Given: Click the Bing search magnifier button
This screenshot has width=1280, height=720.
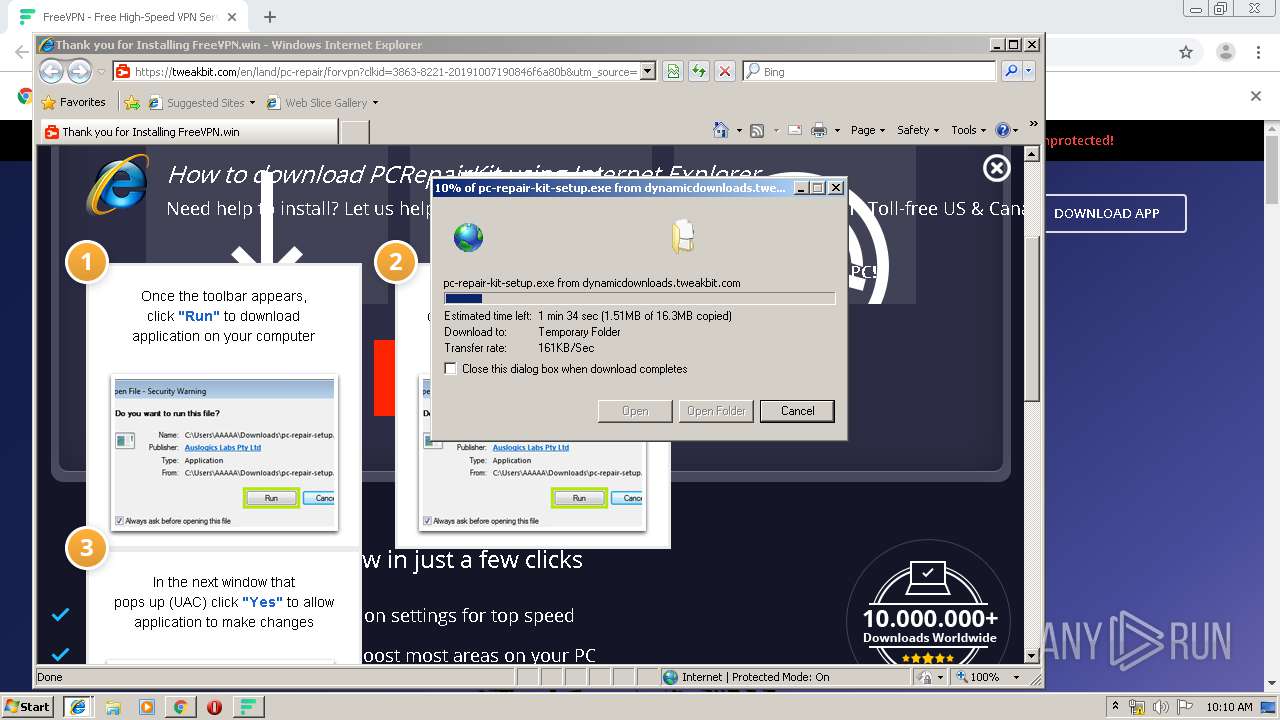Looking at the screenshot, I should pos(1011,71).
